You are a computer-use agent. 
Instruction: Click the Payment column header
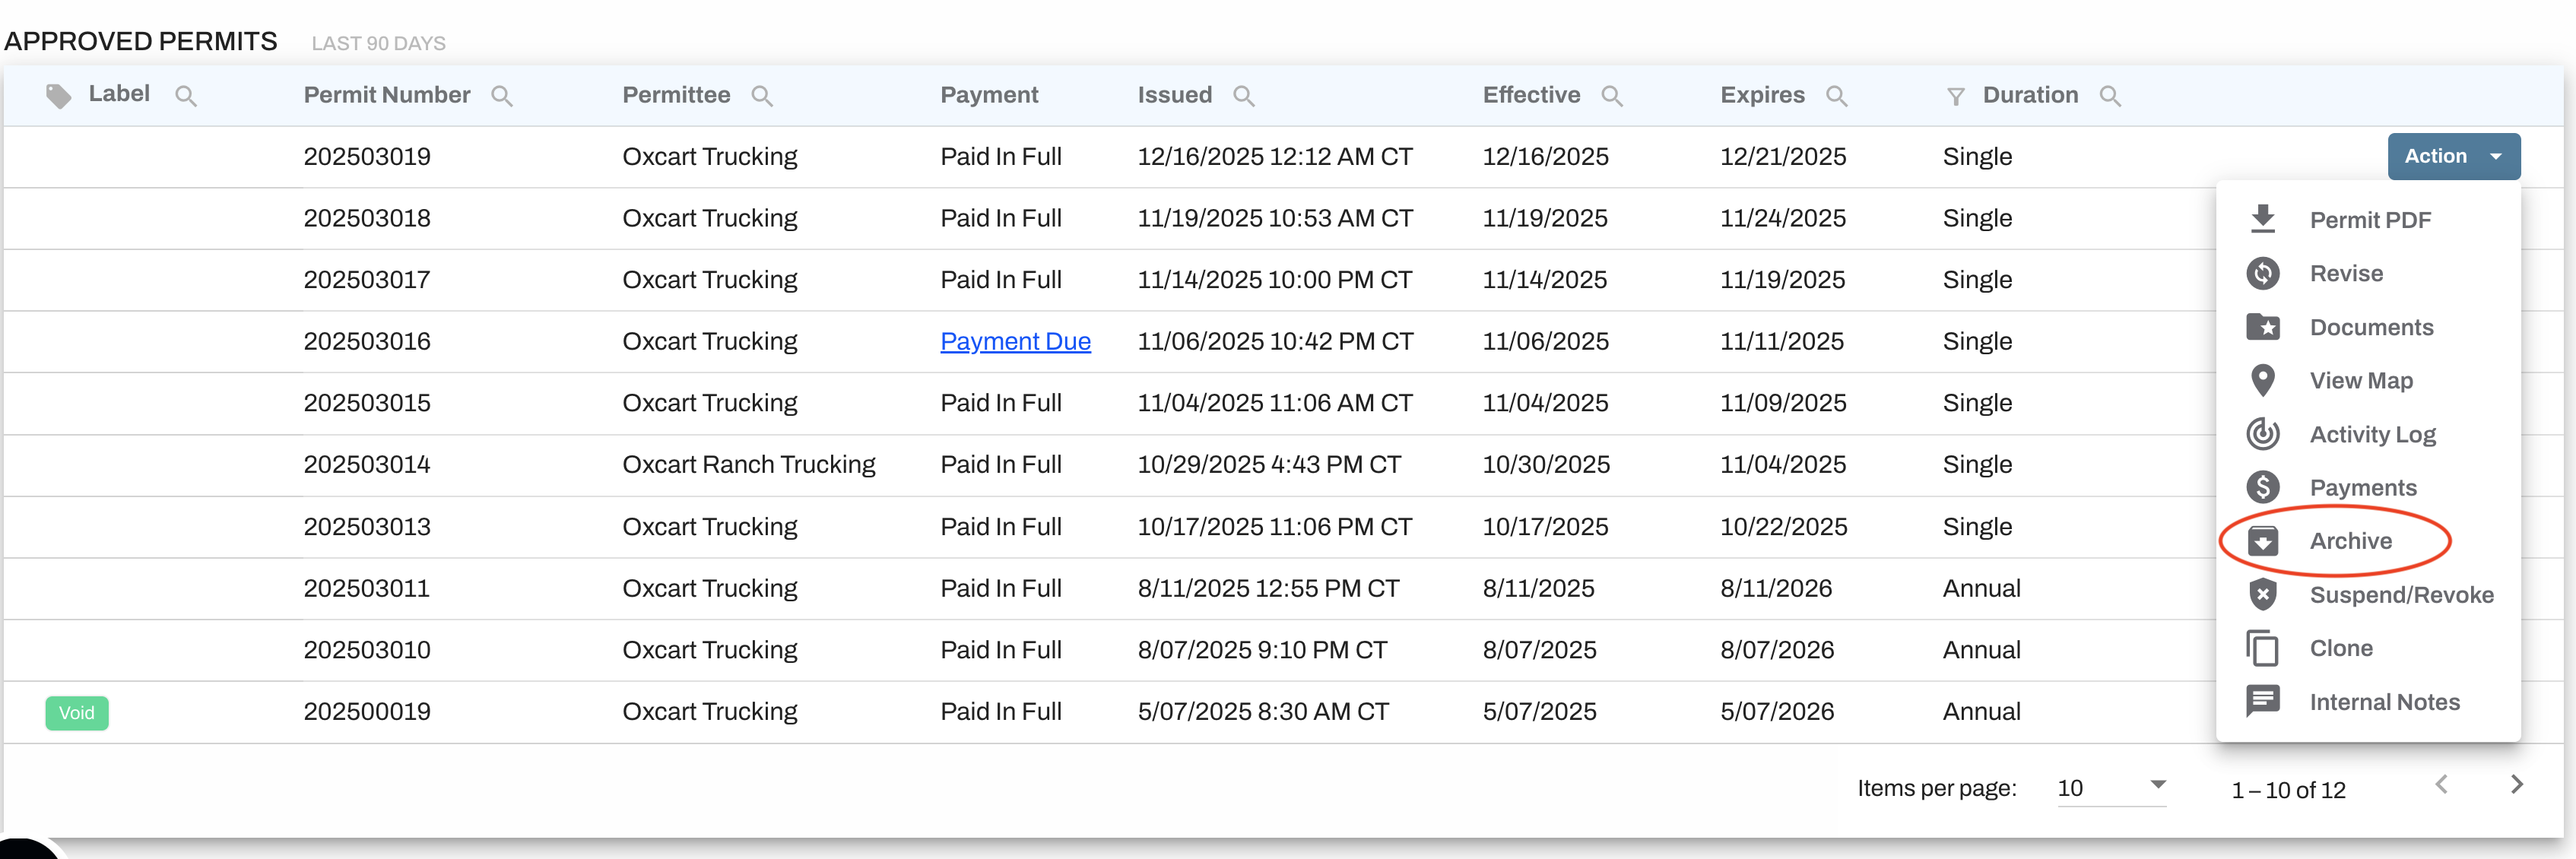tap(989, 95)
